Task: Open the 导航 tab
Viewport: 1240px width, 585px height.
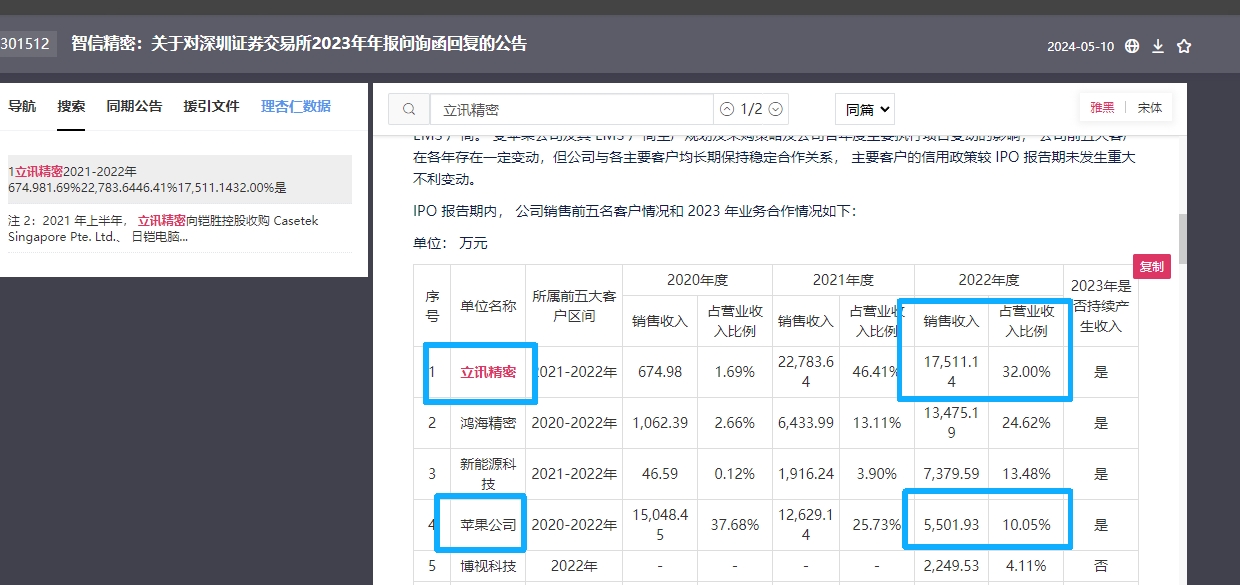Action: (22, 106)
